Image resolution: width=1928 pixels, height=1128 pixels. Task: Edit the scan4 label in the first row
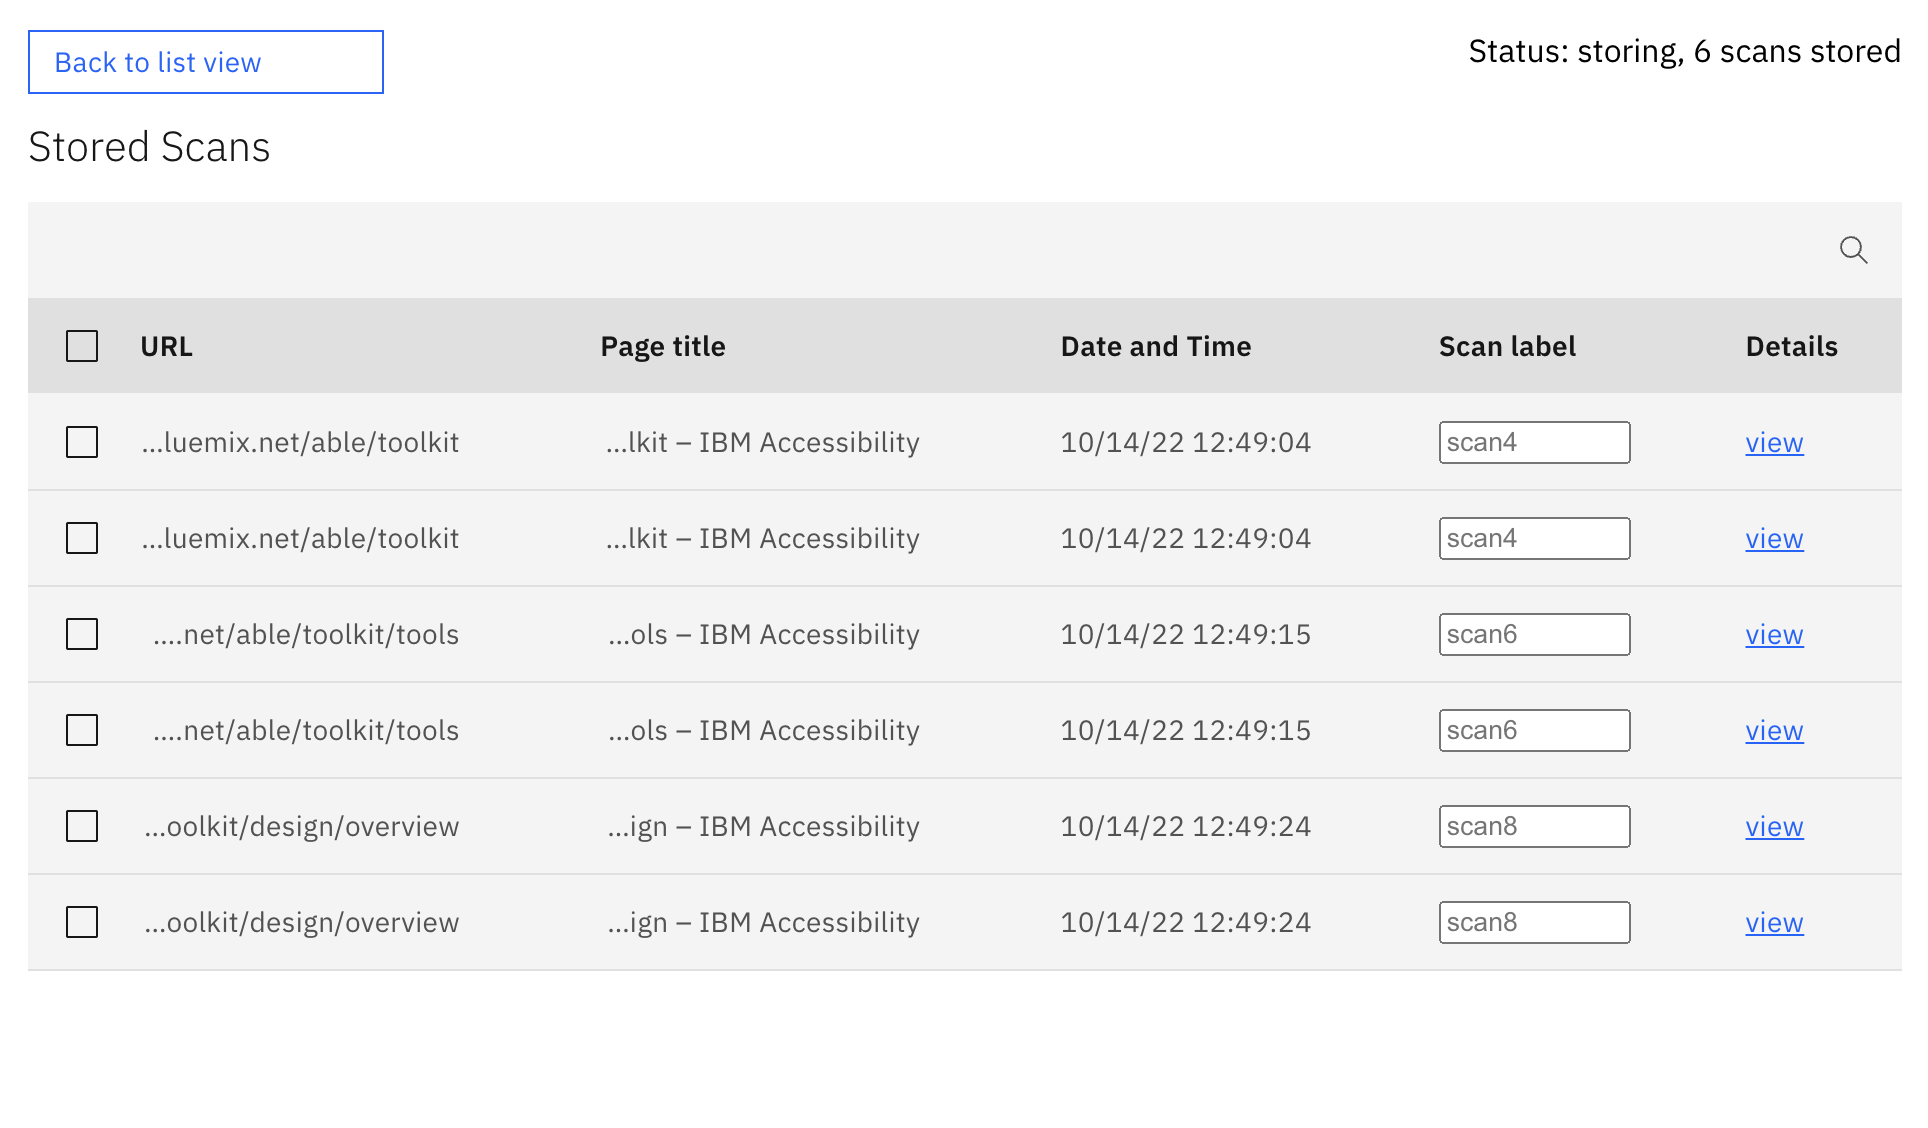click(1534, 441)
